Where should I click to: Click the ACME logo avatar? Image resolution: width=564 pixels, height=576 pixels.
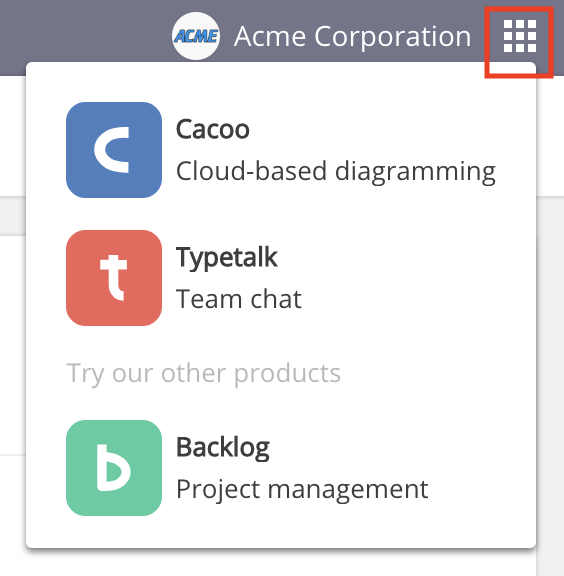click(x=196, y=36)
